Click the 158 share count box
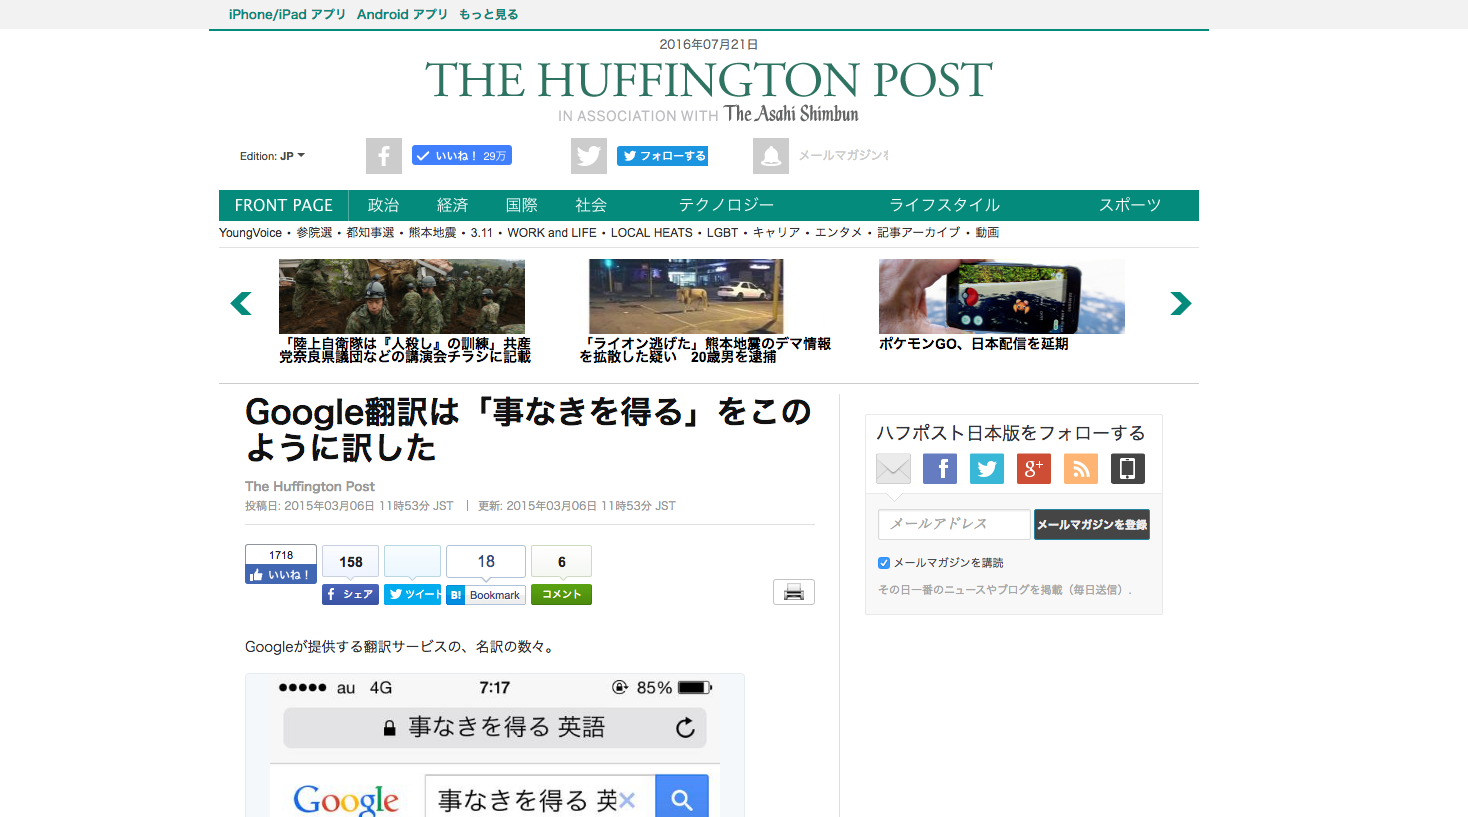Viewport: 1468px width, 817px height. [351, 562]
